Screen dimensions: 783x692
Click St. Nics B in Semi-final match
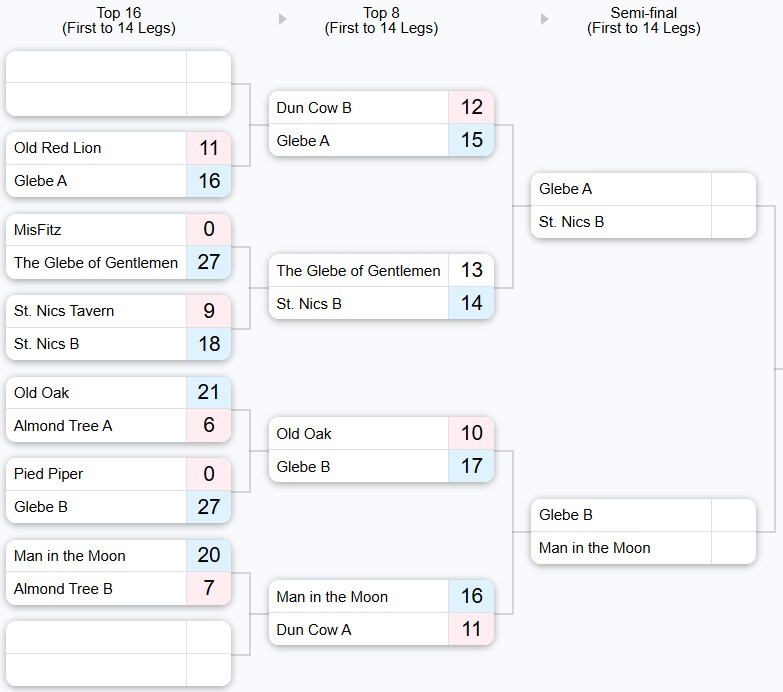click(571, 222)
